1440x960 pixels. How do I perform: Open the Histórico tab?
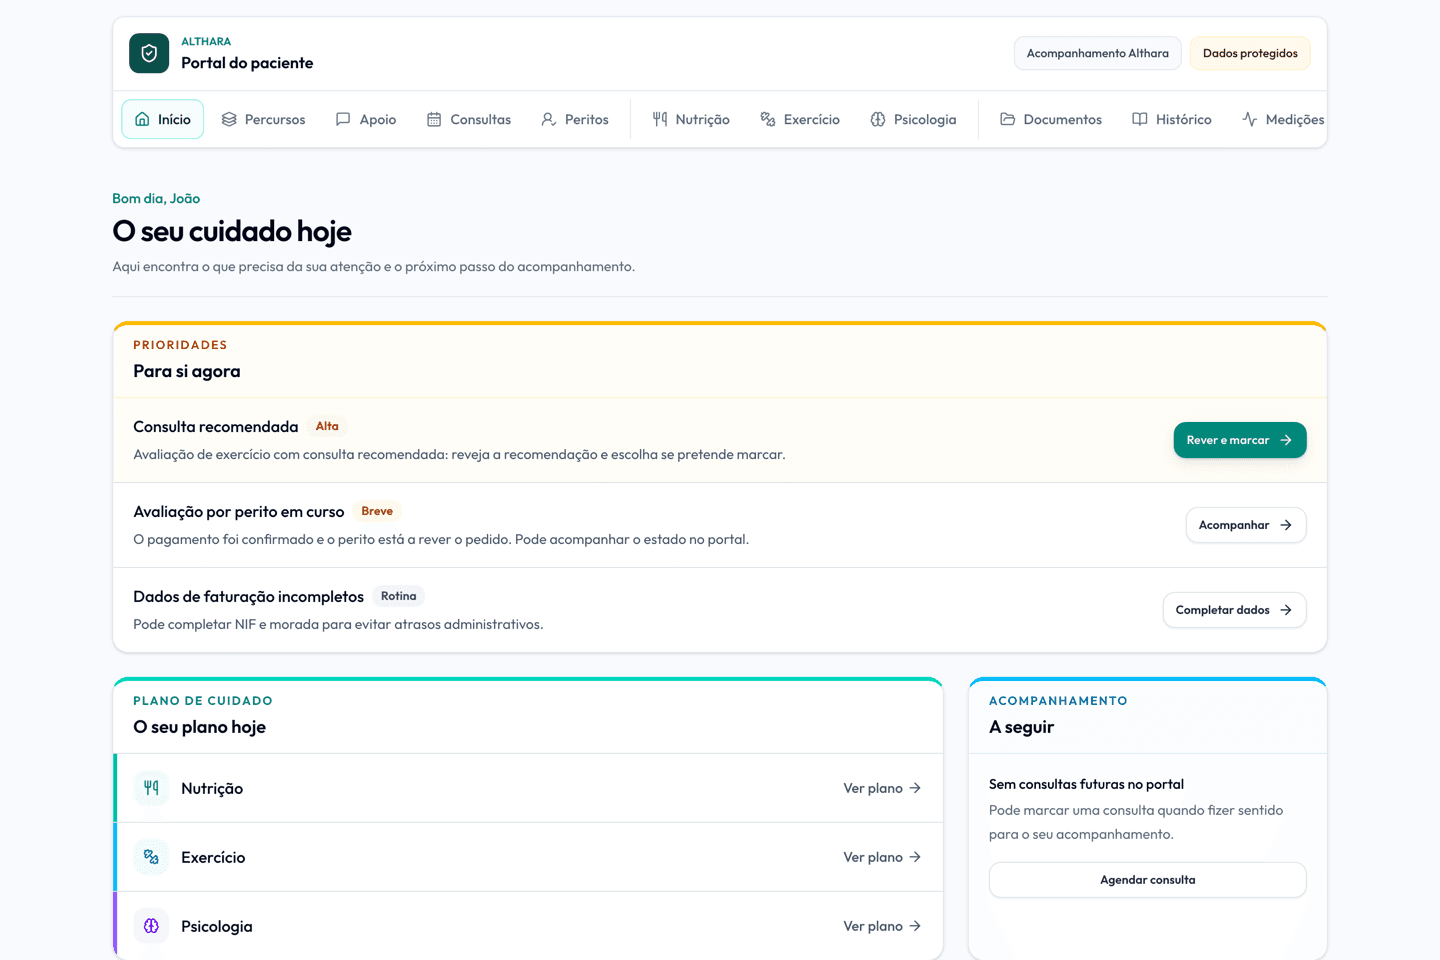1172,119
